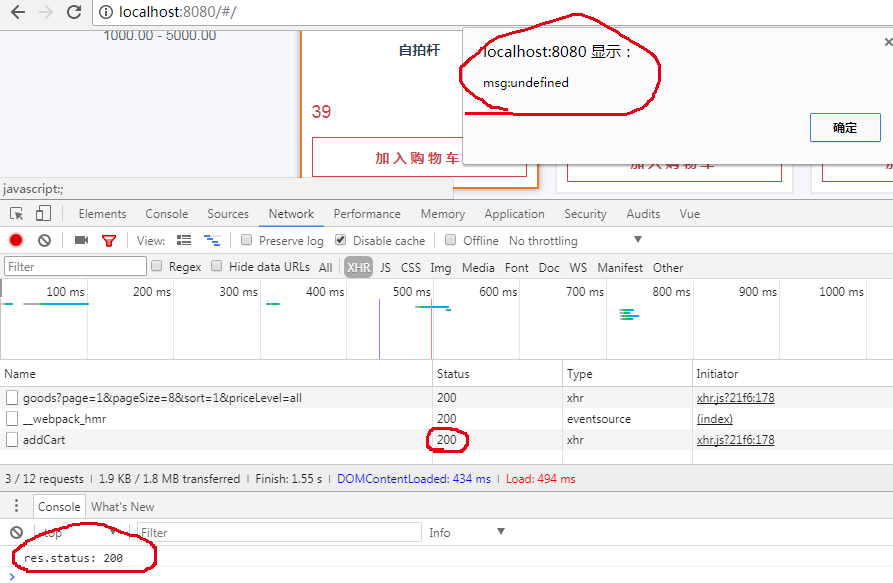Open the No throttling dropdown

tap(575, 241)
